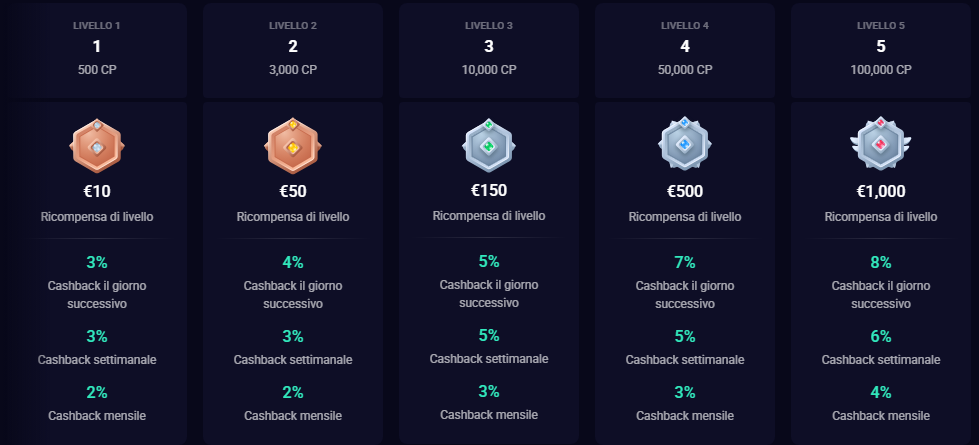The width and height of the screenshot is (979, 445).
Task: Click the 100,000 CP requirement text
Action: point(881,70)
